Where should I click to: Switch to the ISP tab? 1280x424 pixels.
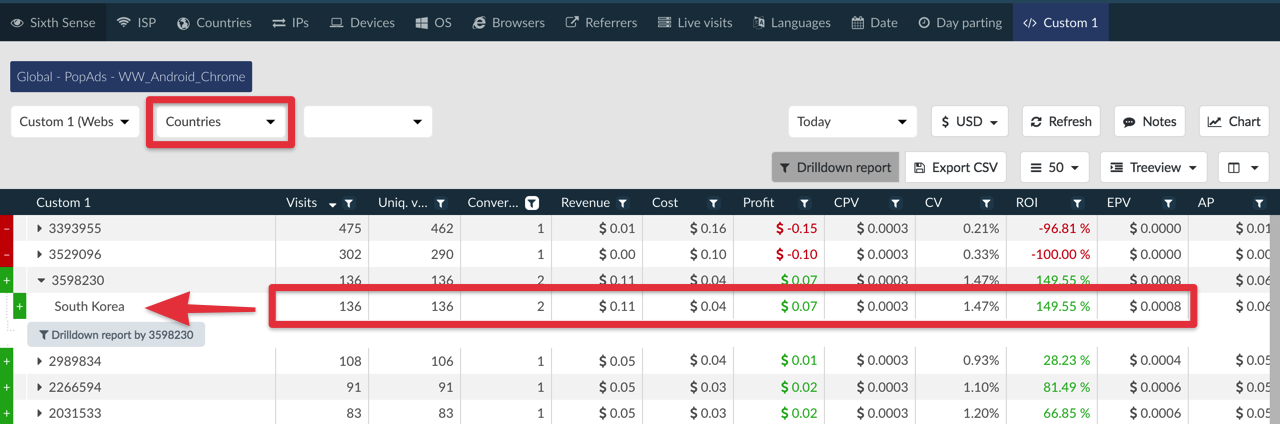pos(136,22)
